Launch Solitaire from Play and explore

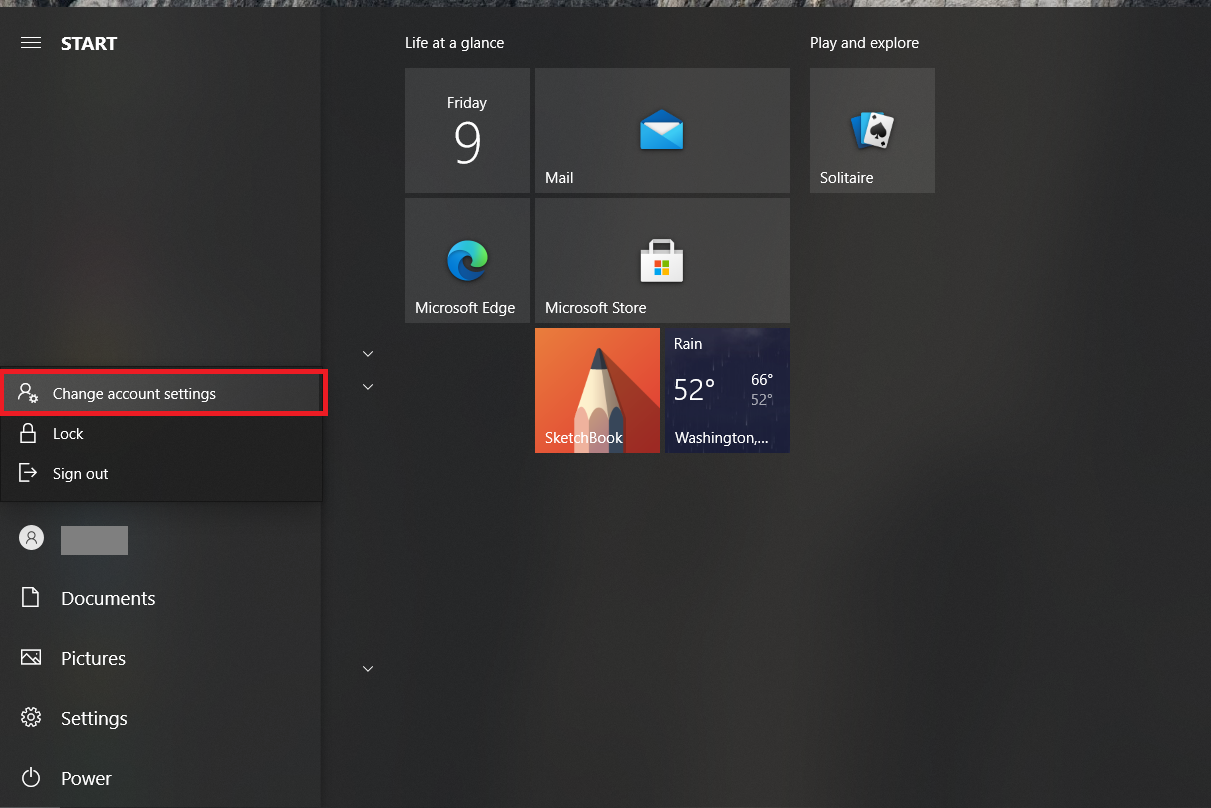tap(871, 130)
